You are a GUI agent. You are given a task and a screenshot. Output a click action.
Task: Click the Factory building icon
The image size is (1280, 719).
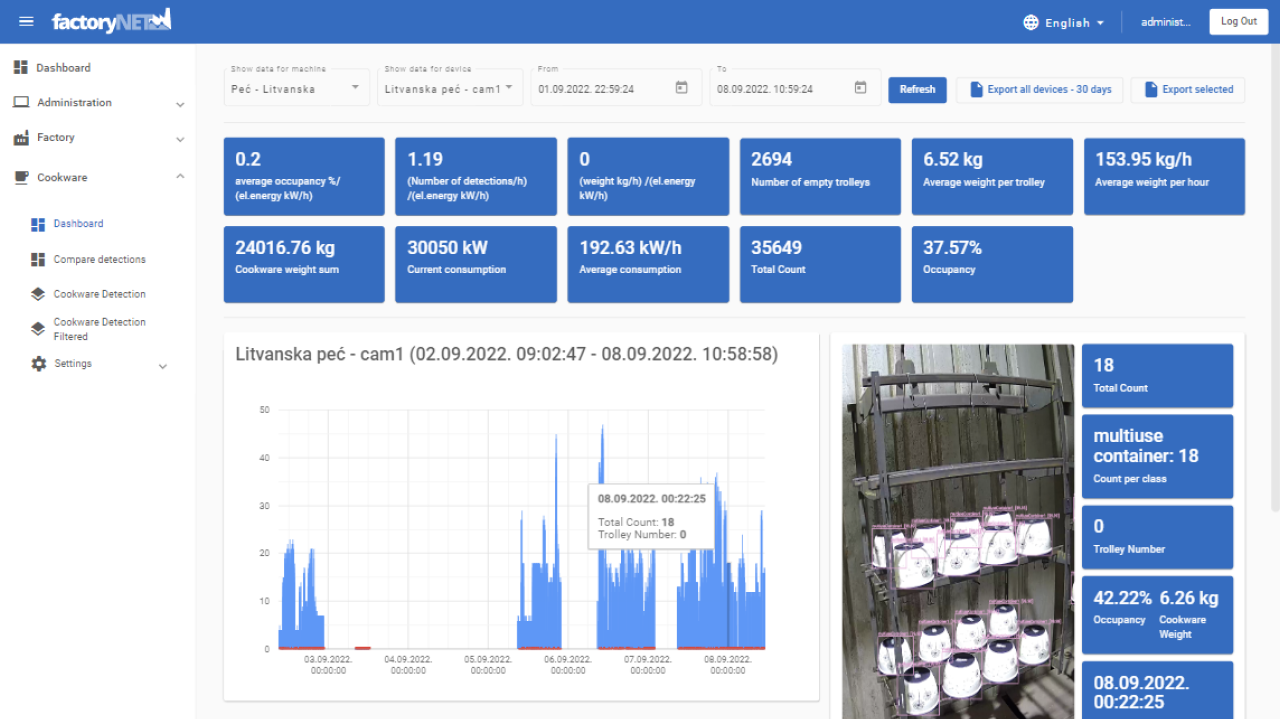[21, 138]
